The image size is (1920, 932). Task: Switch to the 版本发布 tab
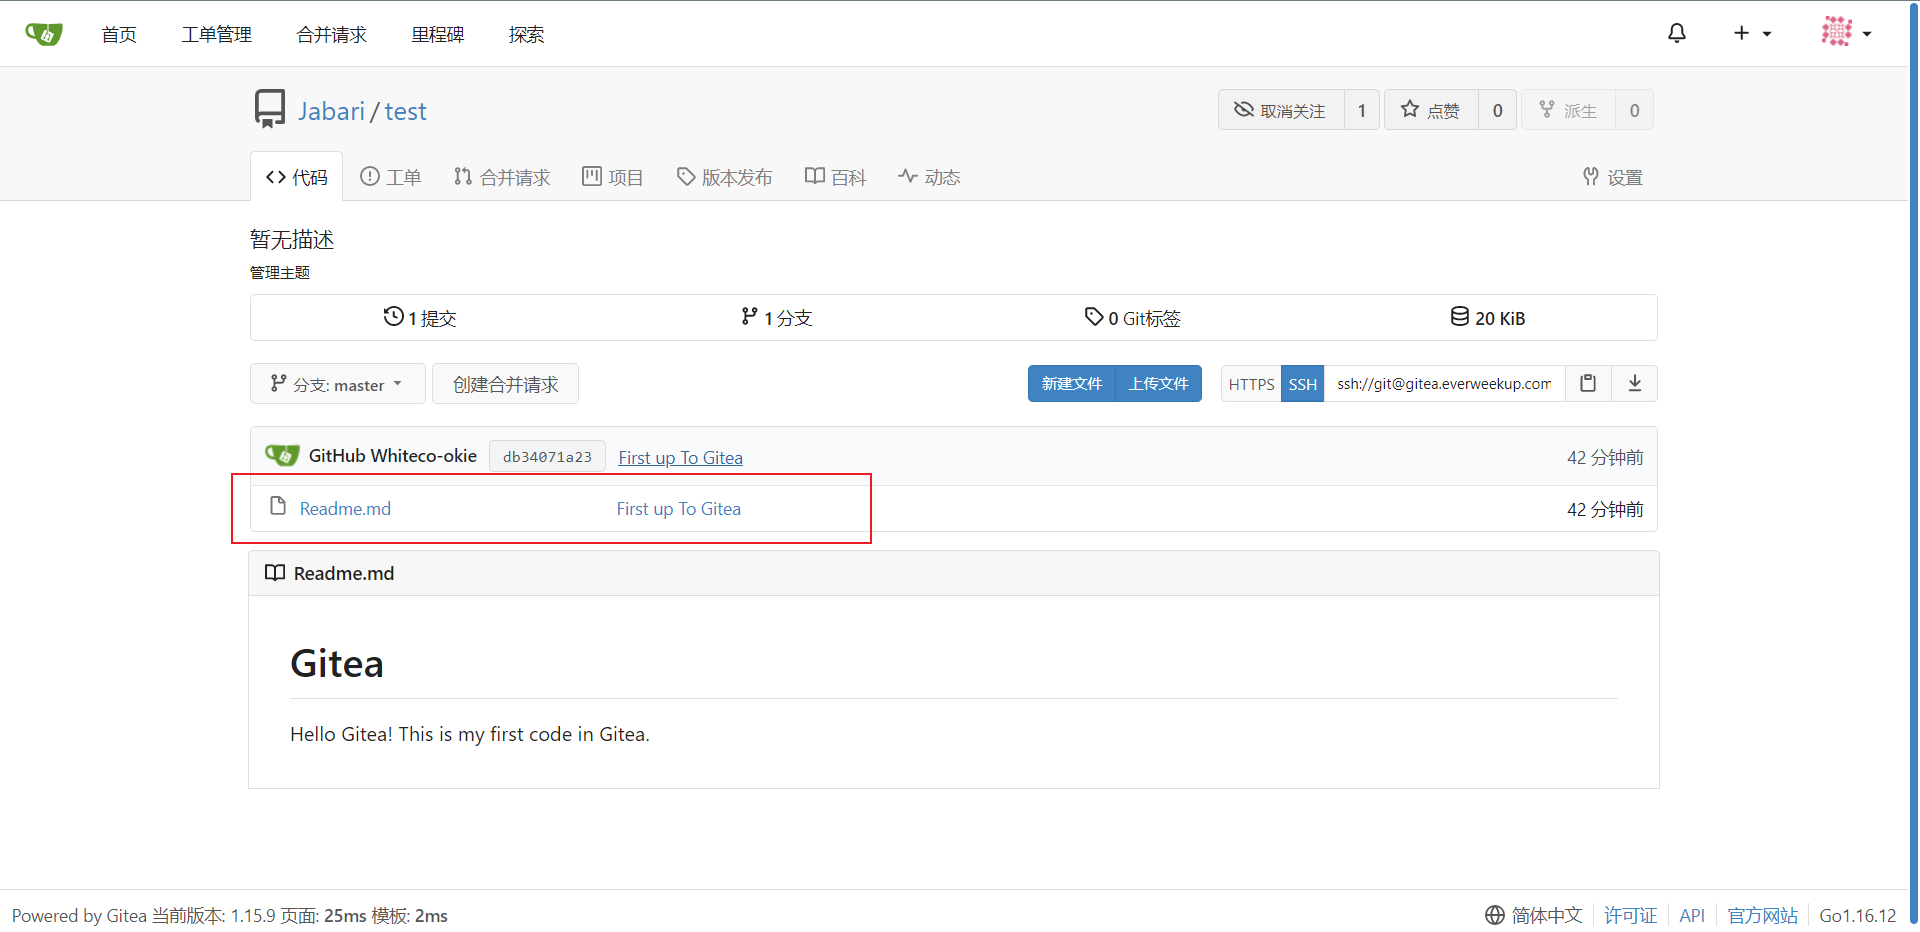(x=724, y=177)
